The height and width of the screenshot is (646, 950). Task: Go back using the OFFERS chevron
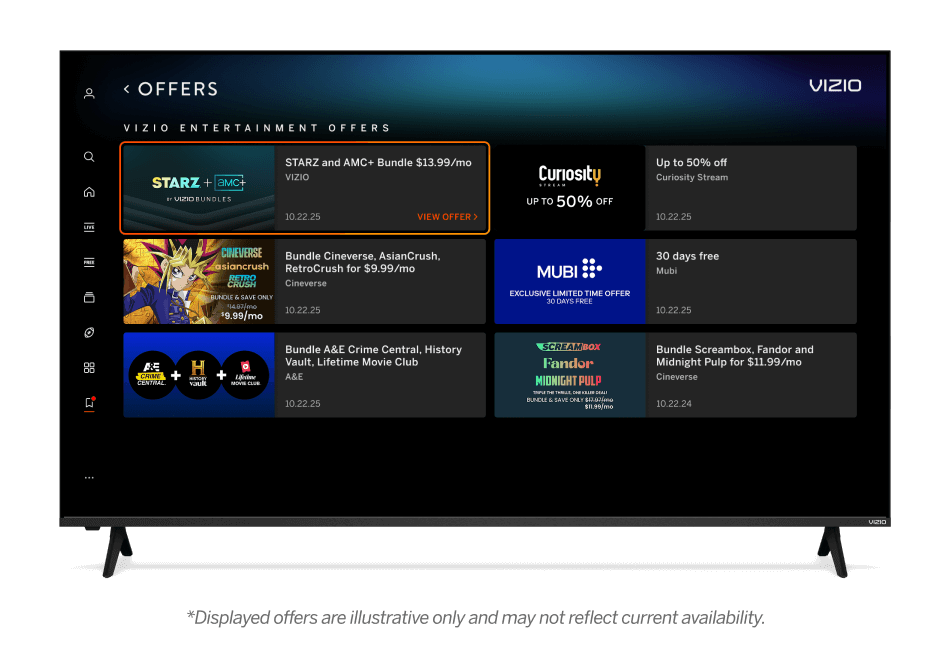[x=127, y=89]
